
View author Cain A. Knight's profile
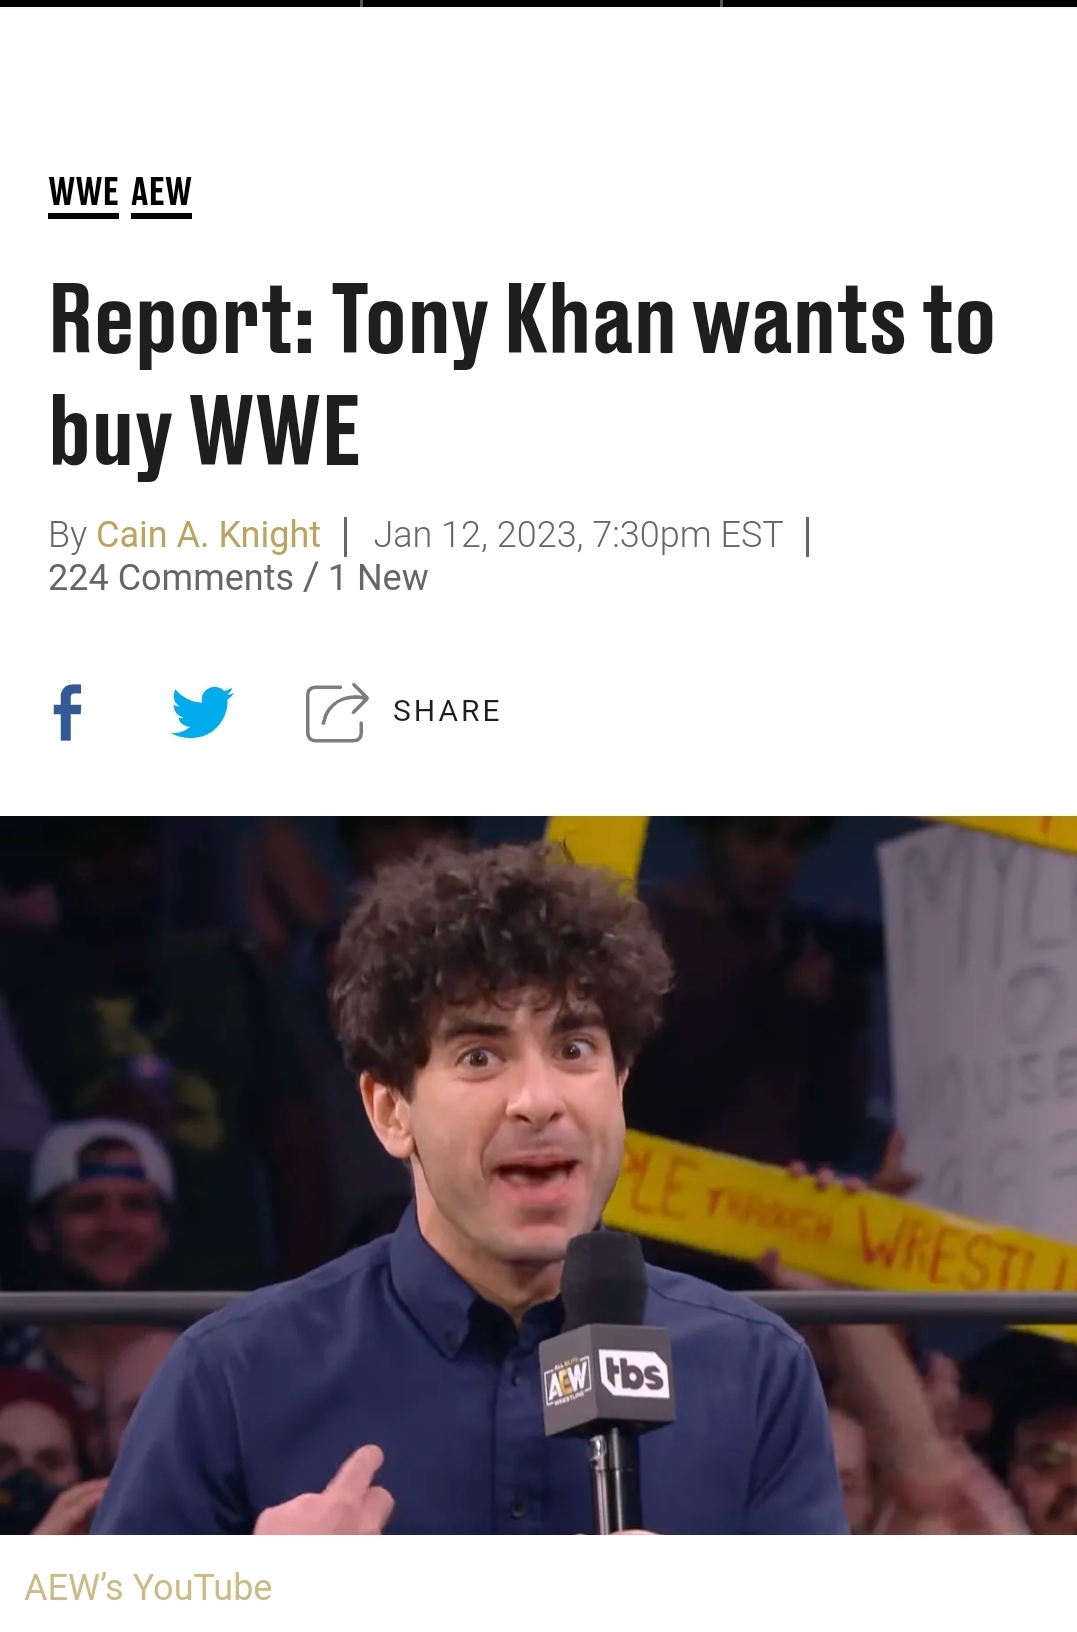pyautogui.click(x=208, y=535)
